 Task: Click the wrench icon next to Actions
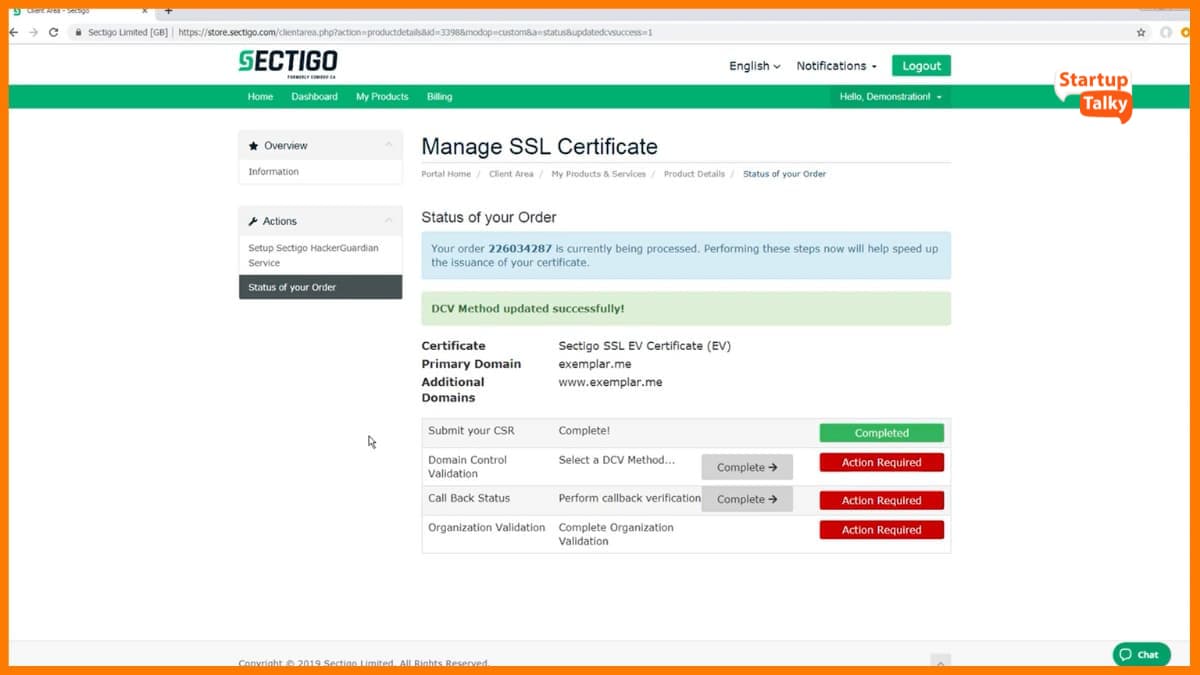tap(253, 221)
